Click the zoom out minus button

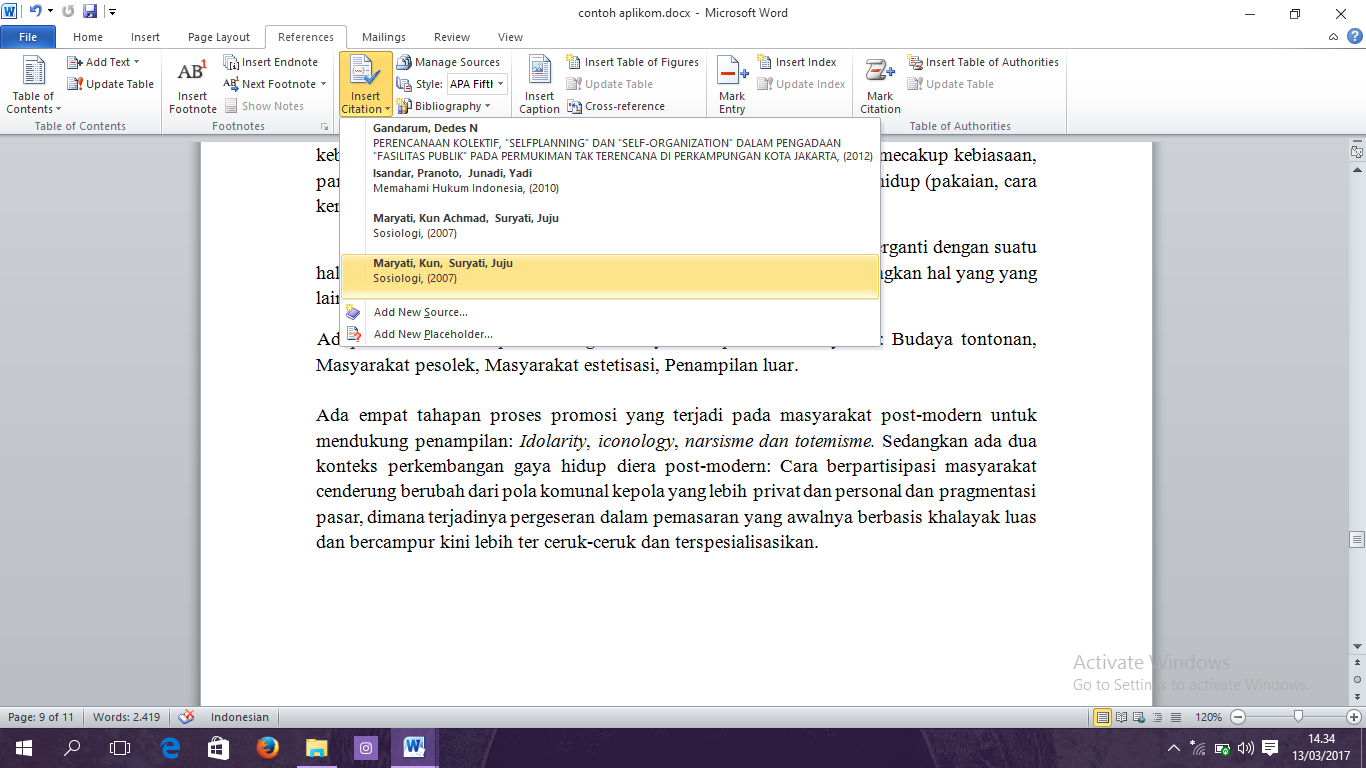[1238, 717]
